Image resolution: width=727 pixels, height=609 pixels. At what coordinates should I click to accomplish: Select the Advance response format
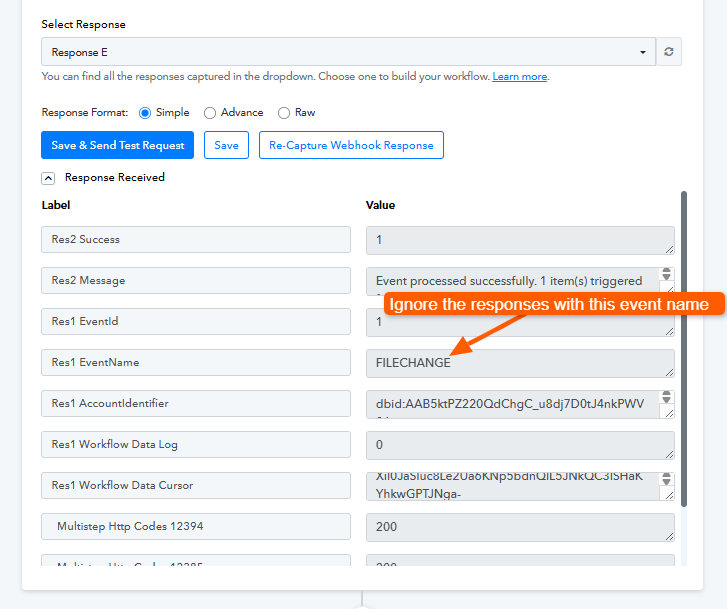(x=210, y=113)
